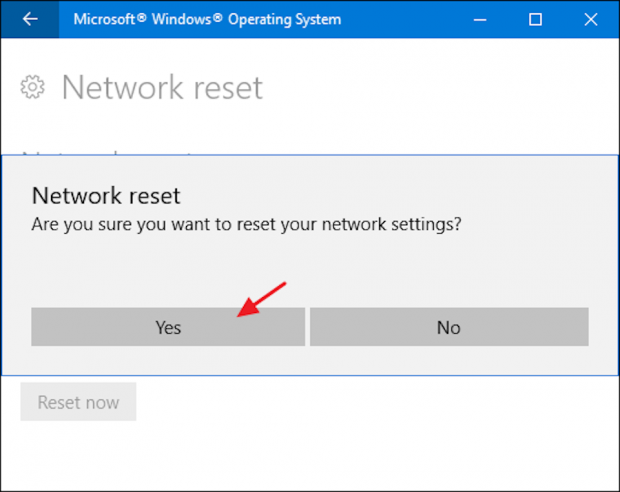Click the settings gear icon beside heading
The height and width of the screenshot is (492, 620).
click(33, 88)
